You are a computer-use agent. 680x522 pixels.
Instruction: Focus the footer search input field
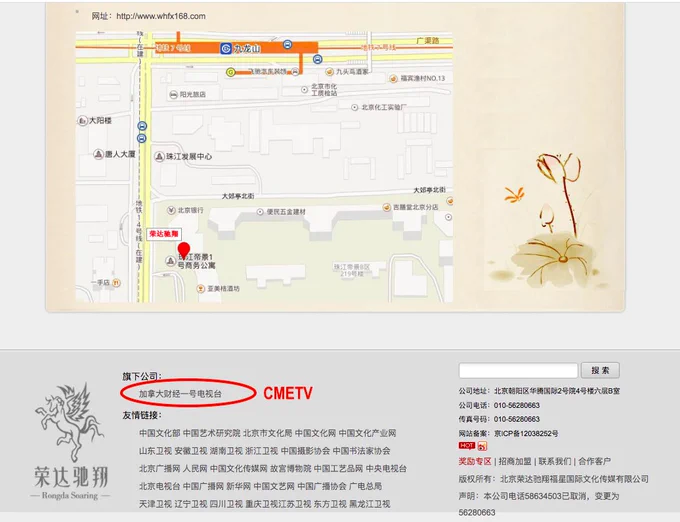(518, 371)
